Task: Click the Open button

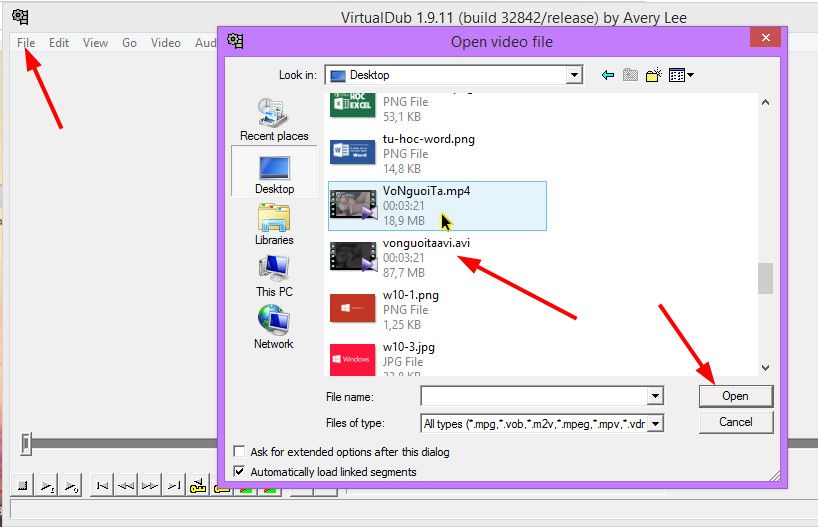Action: click(736, 396)
